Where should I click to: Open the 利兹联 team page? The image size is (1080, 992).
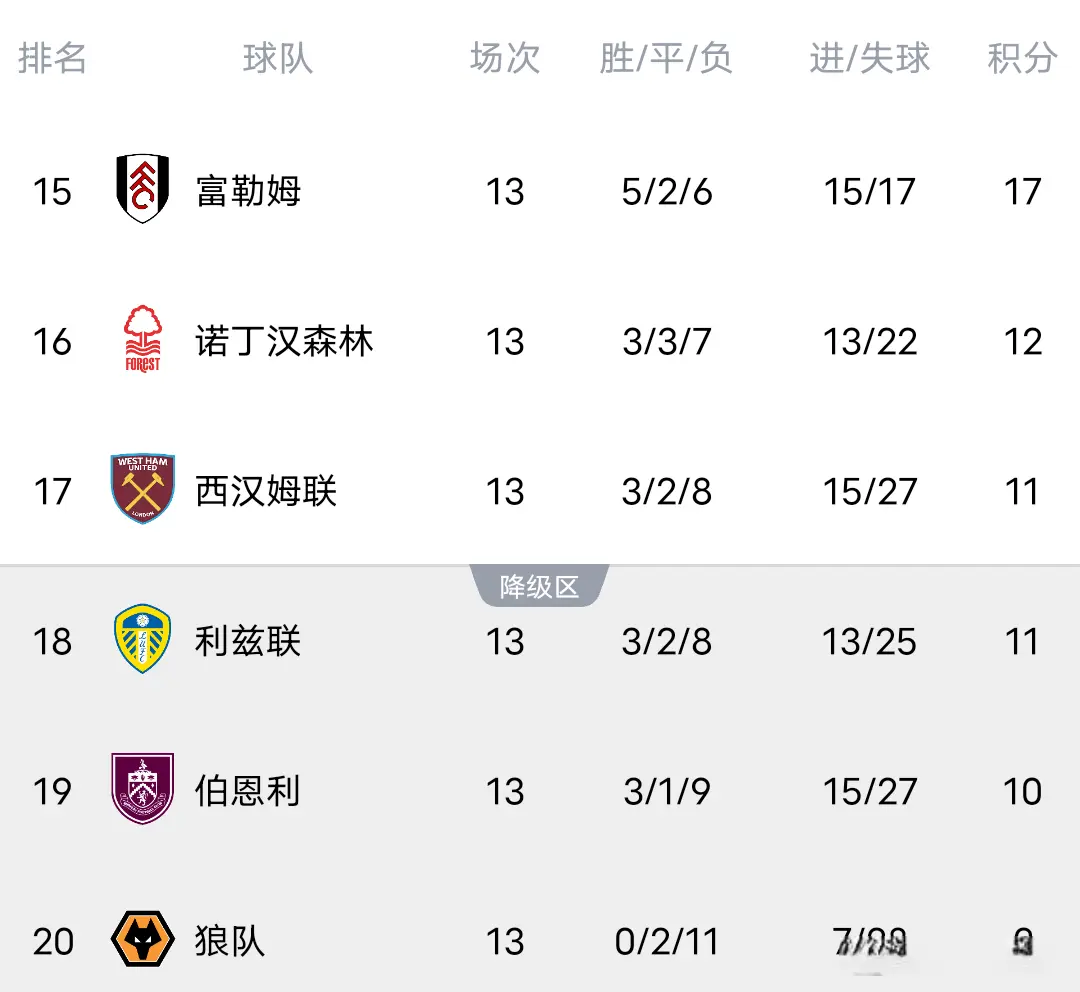248,641
